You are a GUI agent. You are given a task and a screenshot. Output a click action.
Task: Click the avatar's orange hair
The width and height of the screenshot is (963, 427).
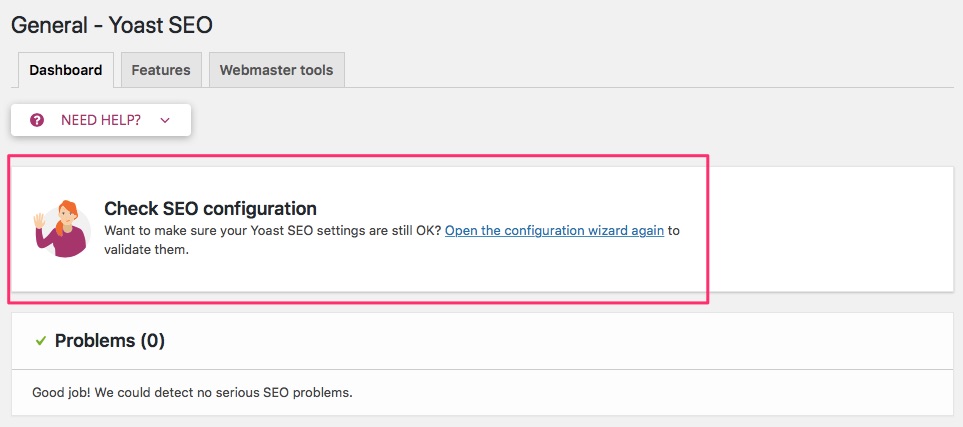click(68, 212)
